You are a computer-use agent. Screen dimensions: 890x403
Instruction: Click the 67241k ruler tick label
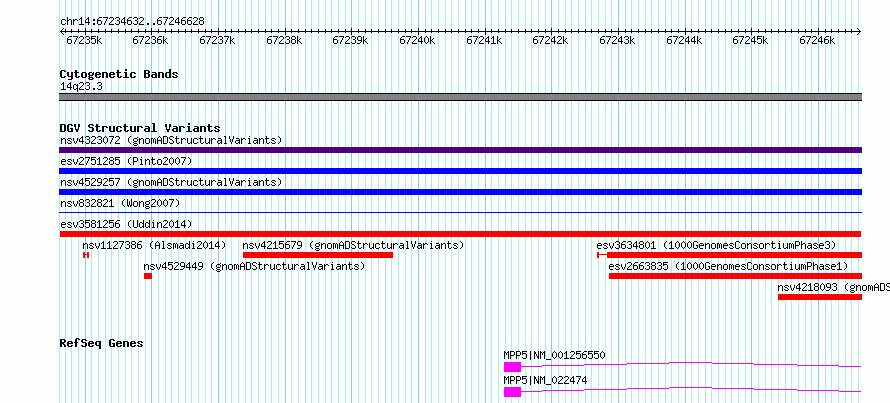pyautogui.click(x=484, y=40)
